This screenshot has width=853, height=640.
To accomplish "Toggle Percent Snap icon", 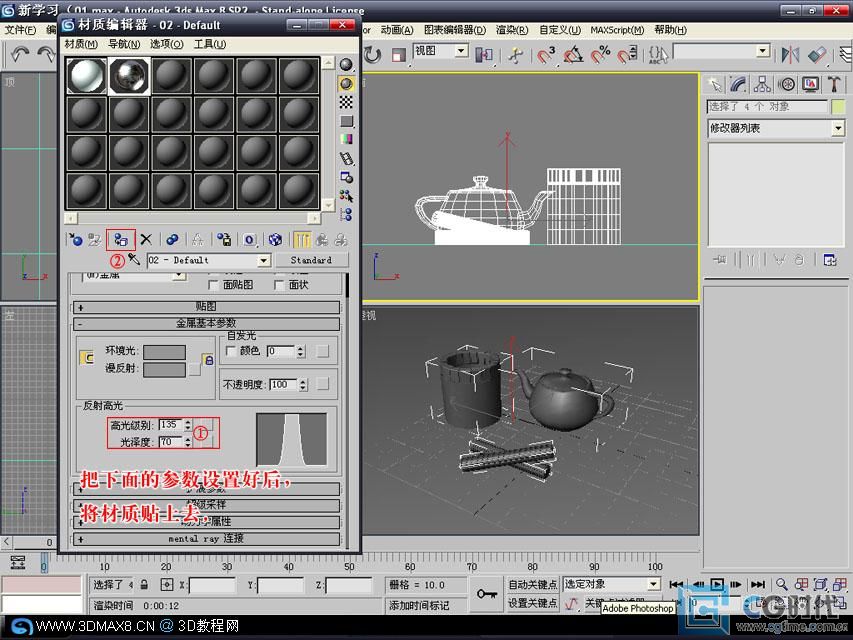I will click(600, 54).
